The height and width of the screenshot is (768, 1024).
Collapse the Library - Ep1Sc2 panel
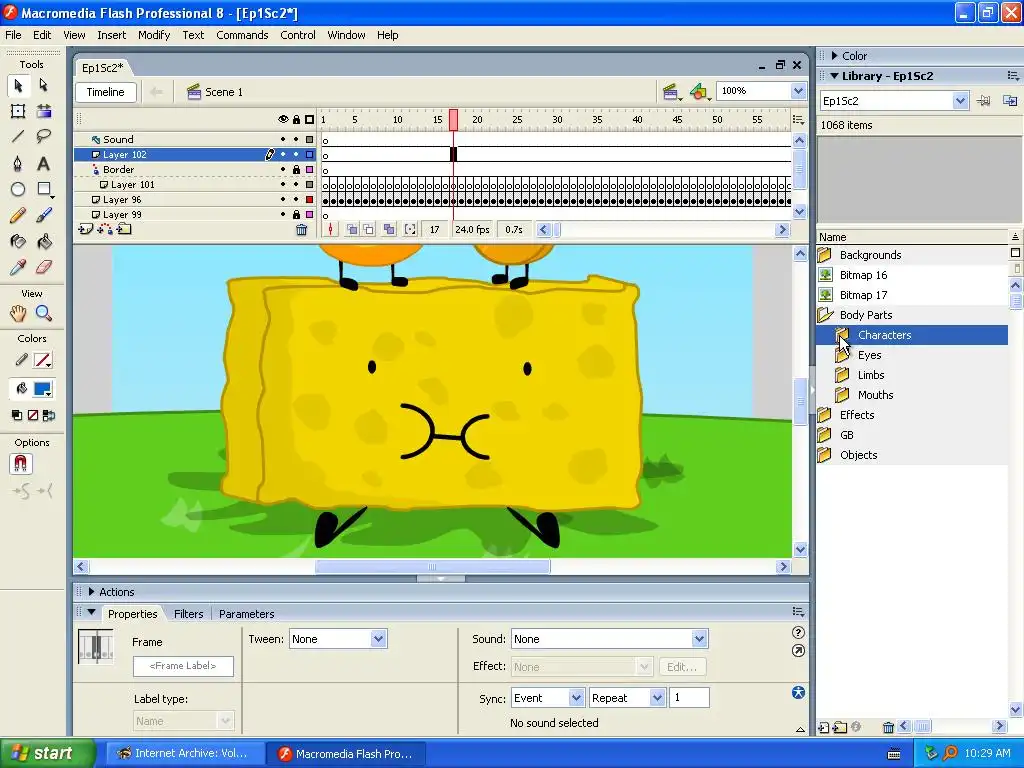835,76
